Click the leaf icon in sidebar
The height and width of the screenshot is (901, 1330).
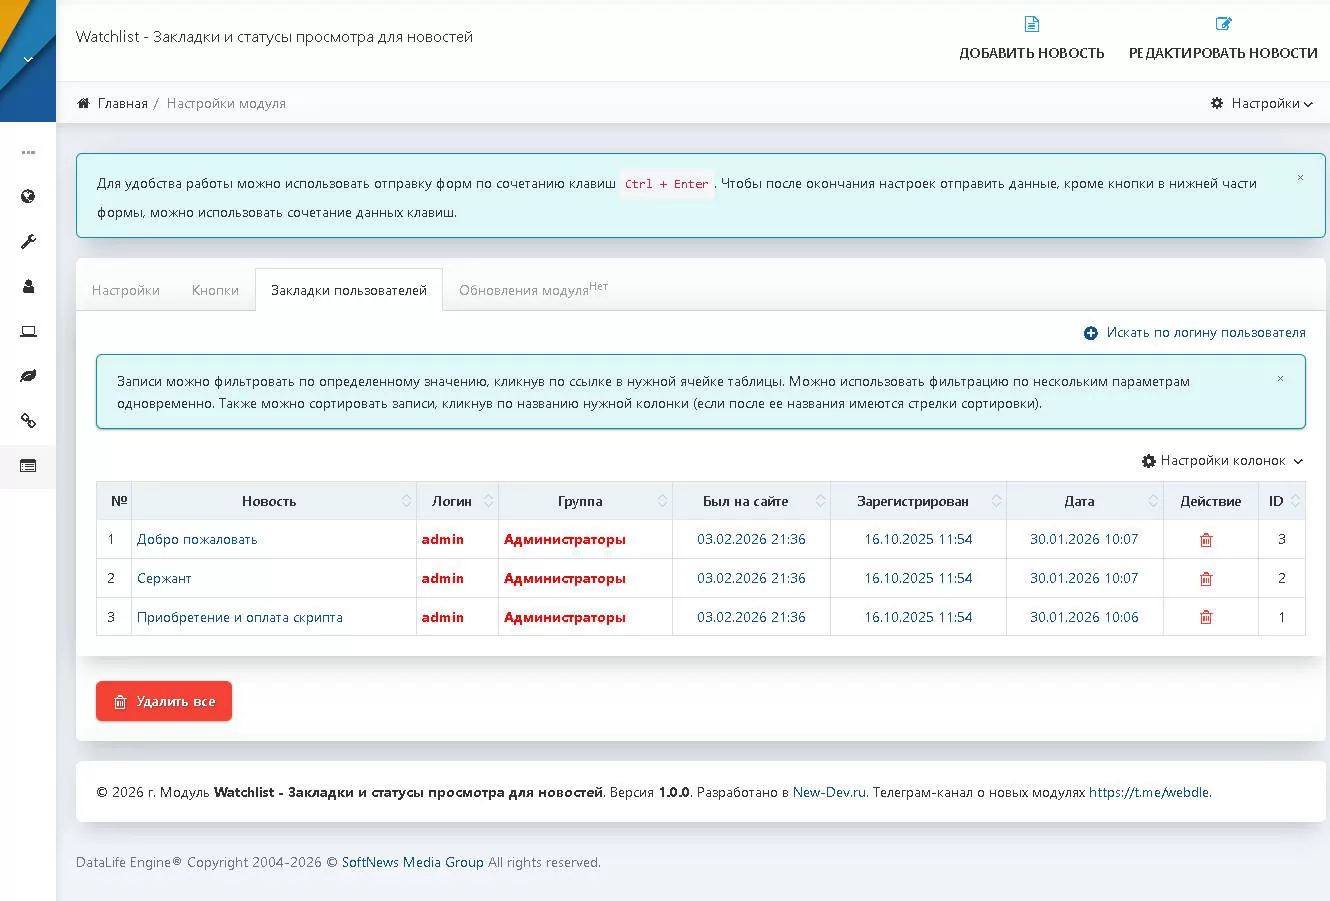pyautogui.click(x=28, y=377)
